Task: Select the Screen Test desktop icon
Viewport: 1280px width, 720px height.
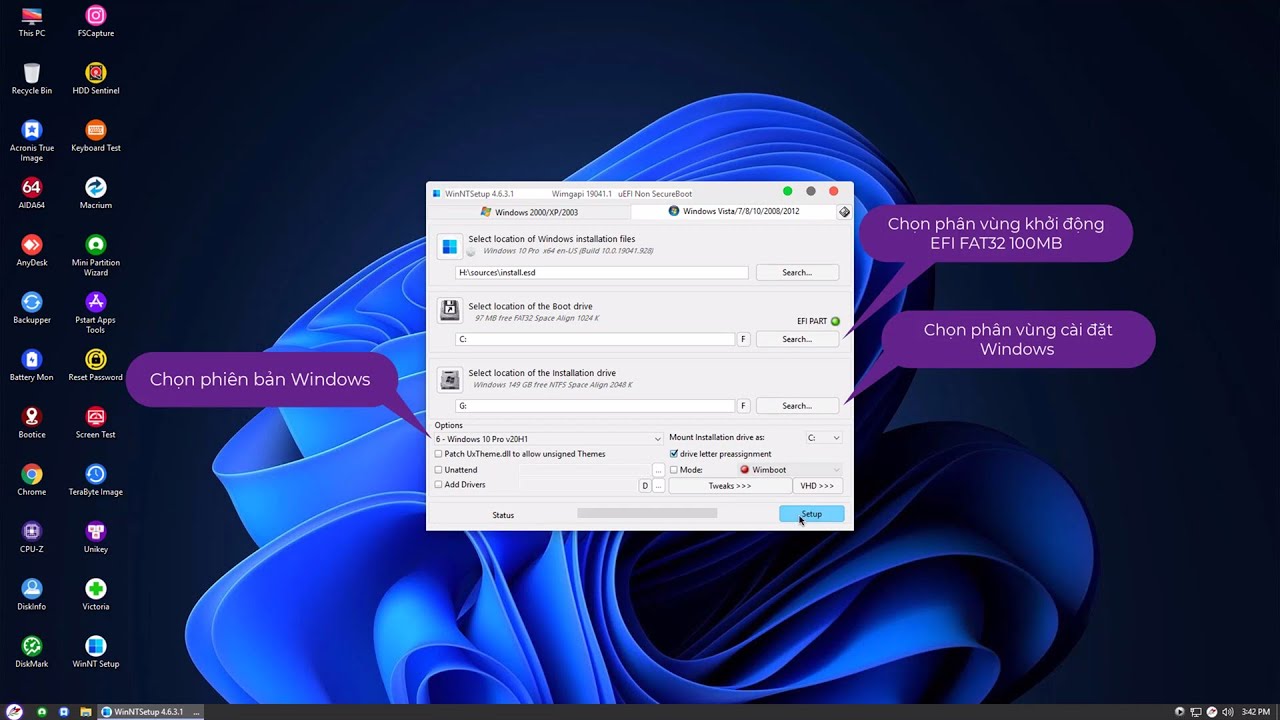Action: coord(96,422)
